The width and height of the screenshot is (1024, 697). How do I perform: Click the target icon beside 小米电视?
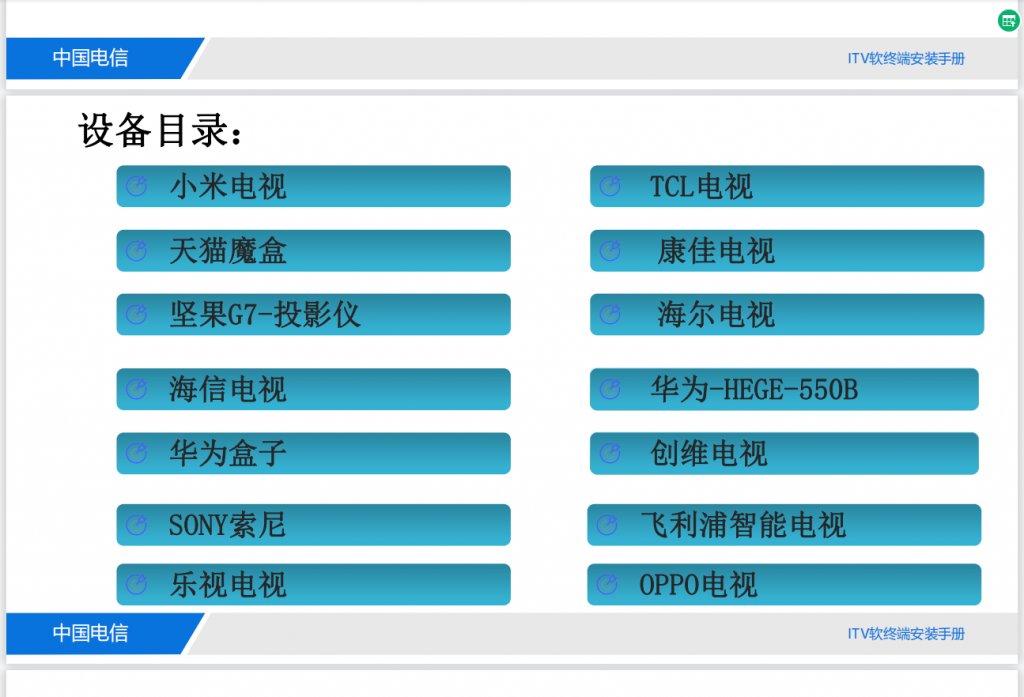(136, 186)
